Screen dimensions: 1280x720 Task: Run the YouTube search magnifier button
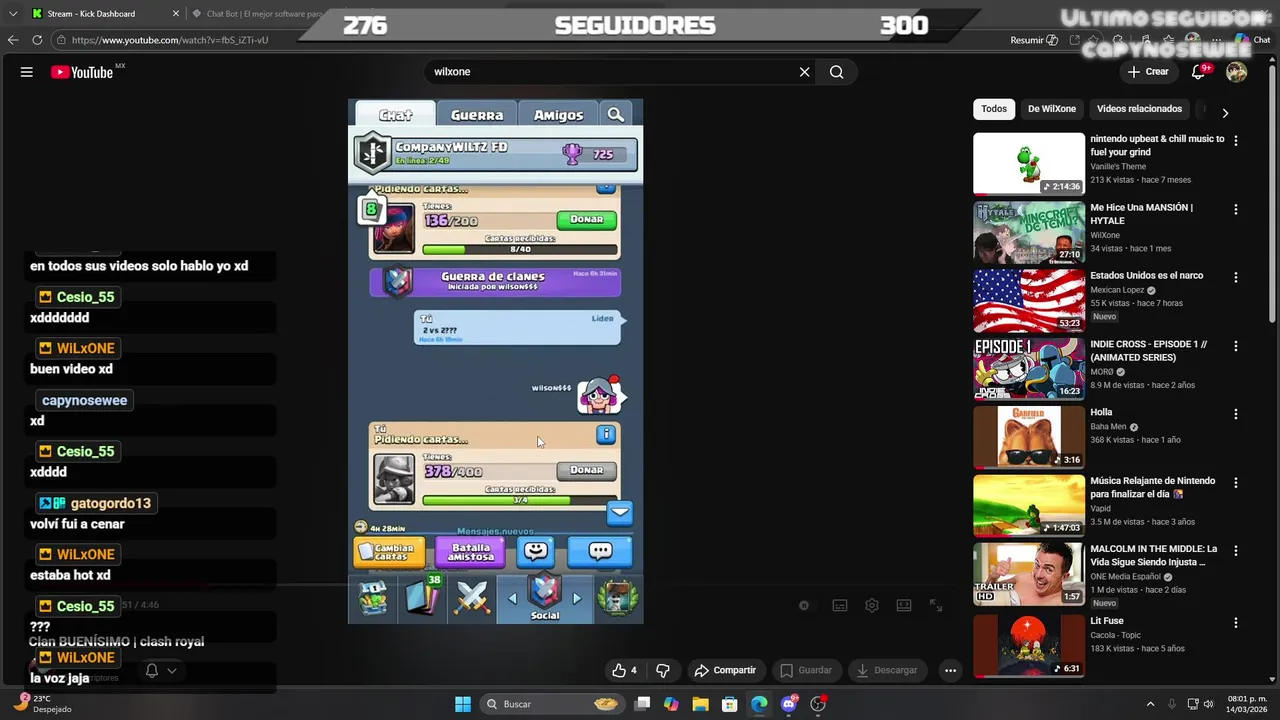(x=836, y=72)
